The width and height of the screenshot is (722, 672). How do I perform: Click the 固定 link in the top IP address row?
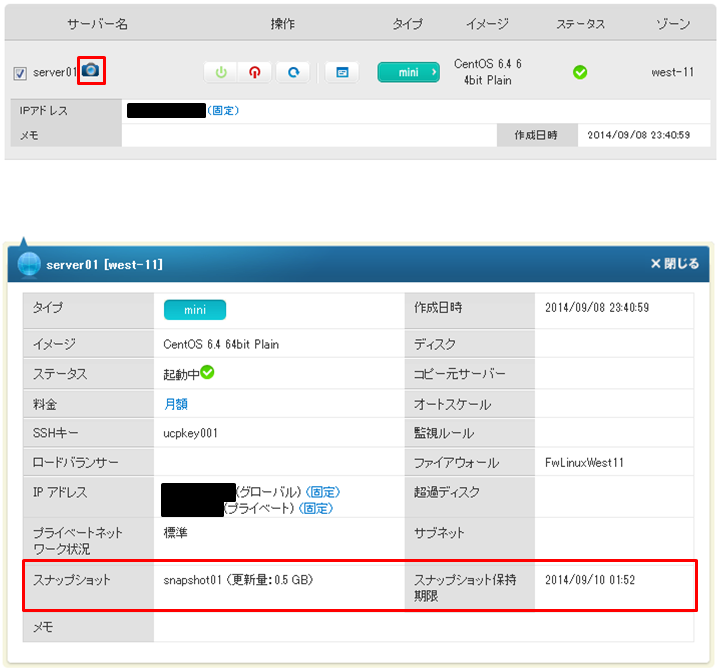[x=223, y=110]
